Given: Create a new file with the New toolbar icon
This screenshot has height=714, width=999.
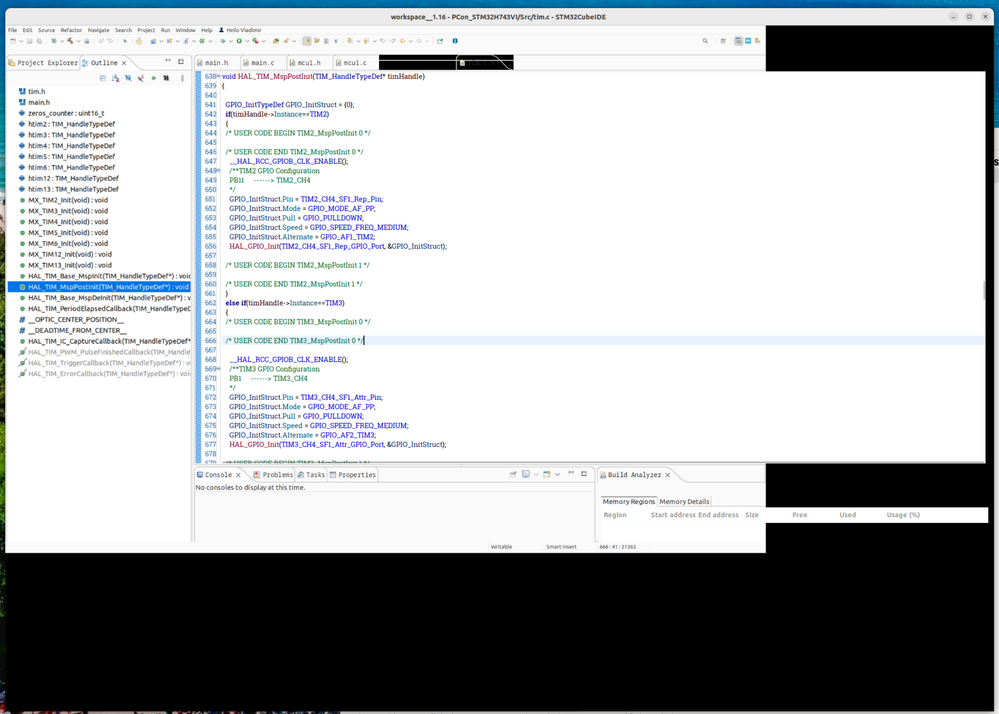Looking at the screenshot, I should click(12, 42).
